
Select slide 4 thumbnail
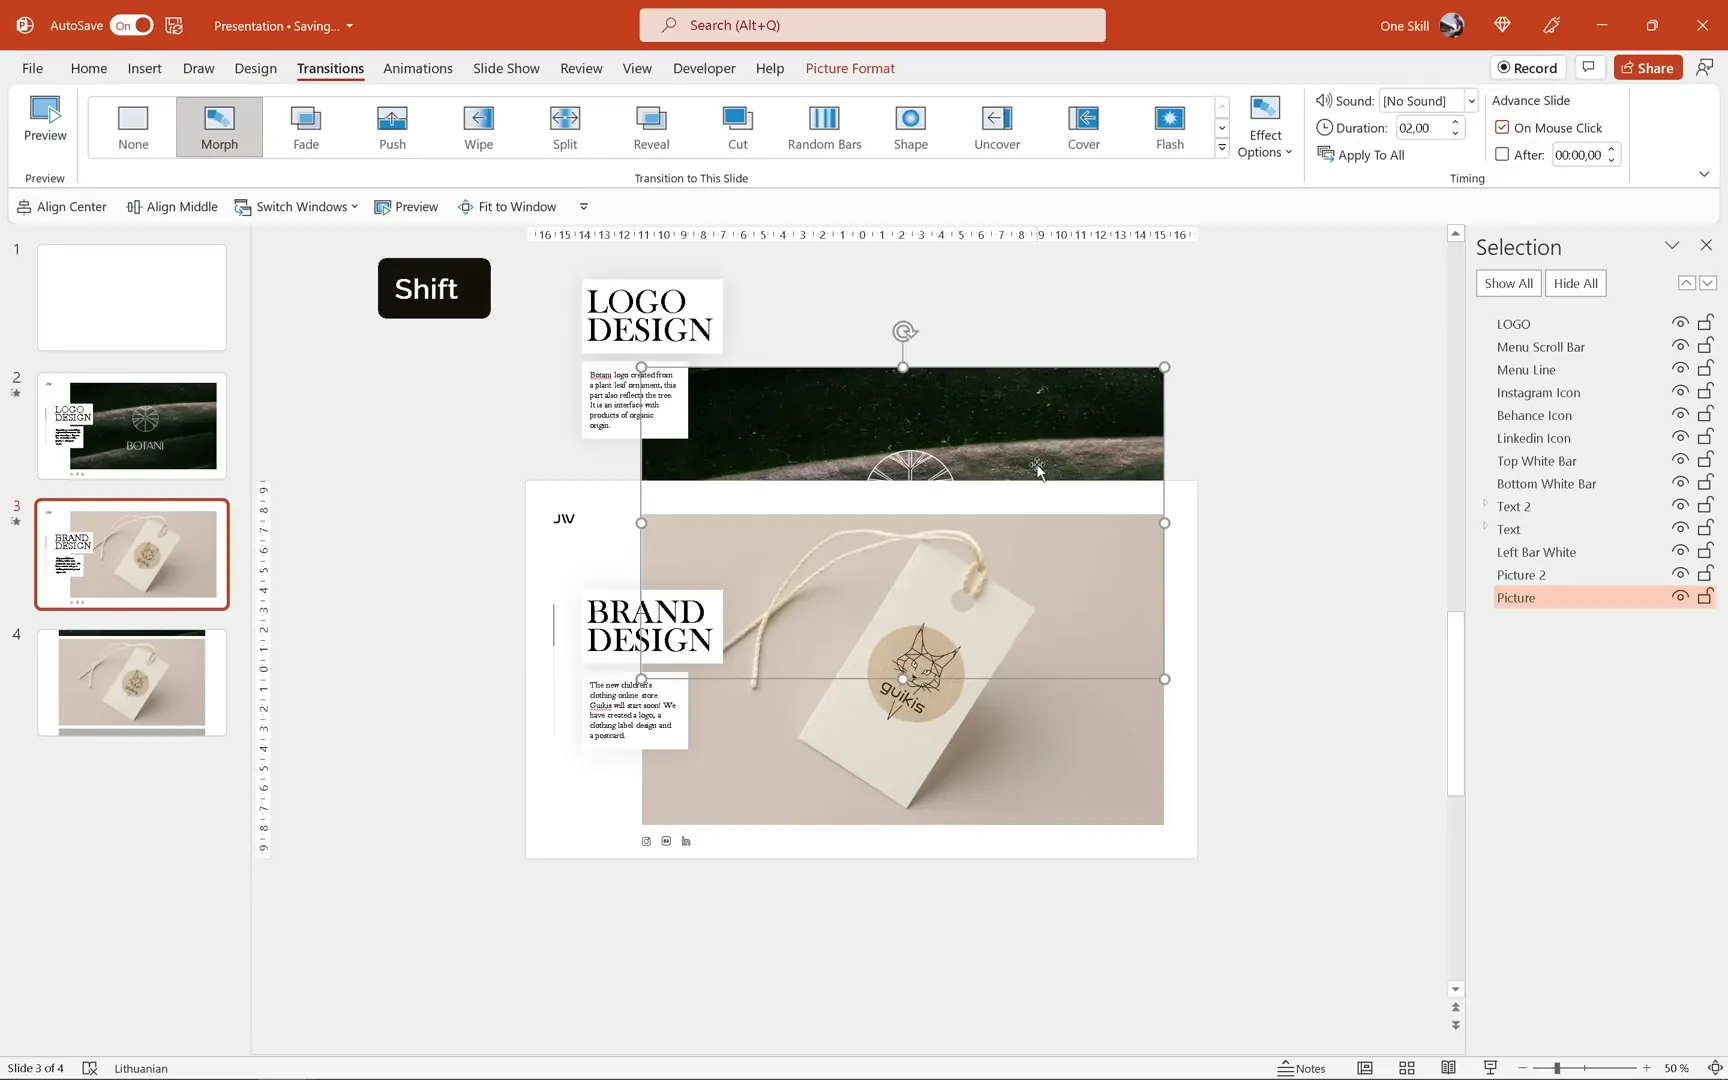click(x=132, y=682)
